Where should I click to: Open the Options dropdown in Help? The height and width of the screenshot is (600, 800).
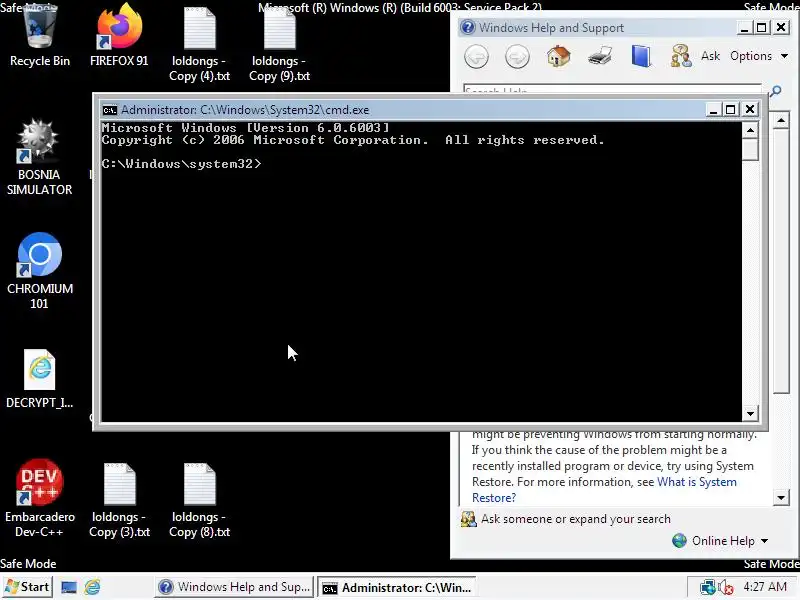click(x=759, y=56)
